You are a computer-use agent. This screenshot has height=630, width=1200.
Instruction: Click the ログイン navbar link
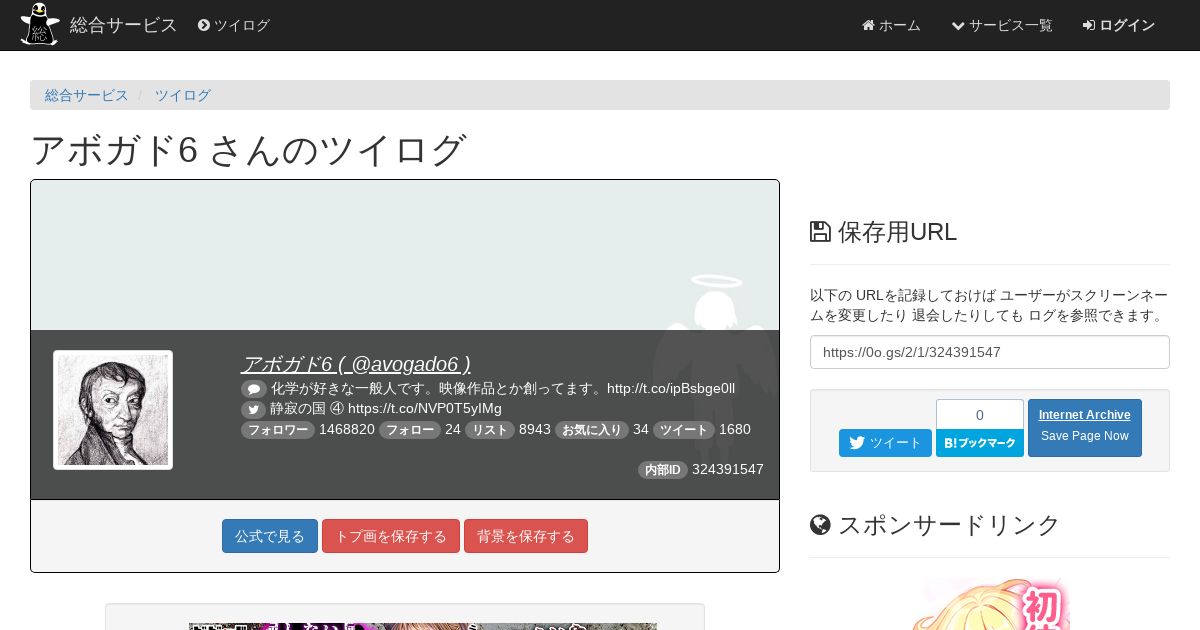[x=1118, y=25]
